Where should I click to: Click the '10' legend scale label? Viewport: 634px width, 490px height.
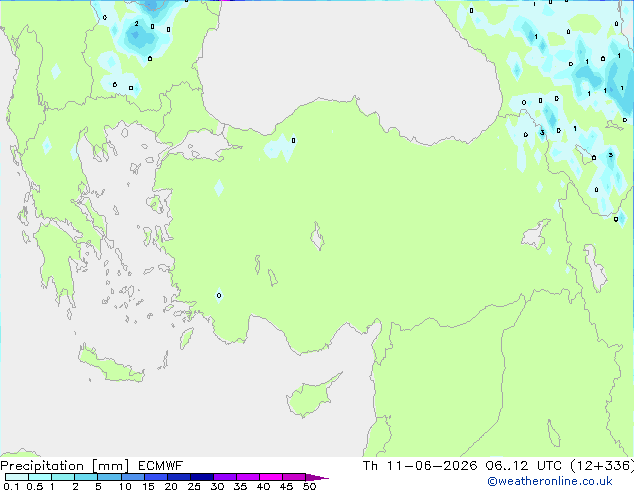[x=125, y=486]
